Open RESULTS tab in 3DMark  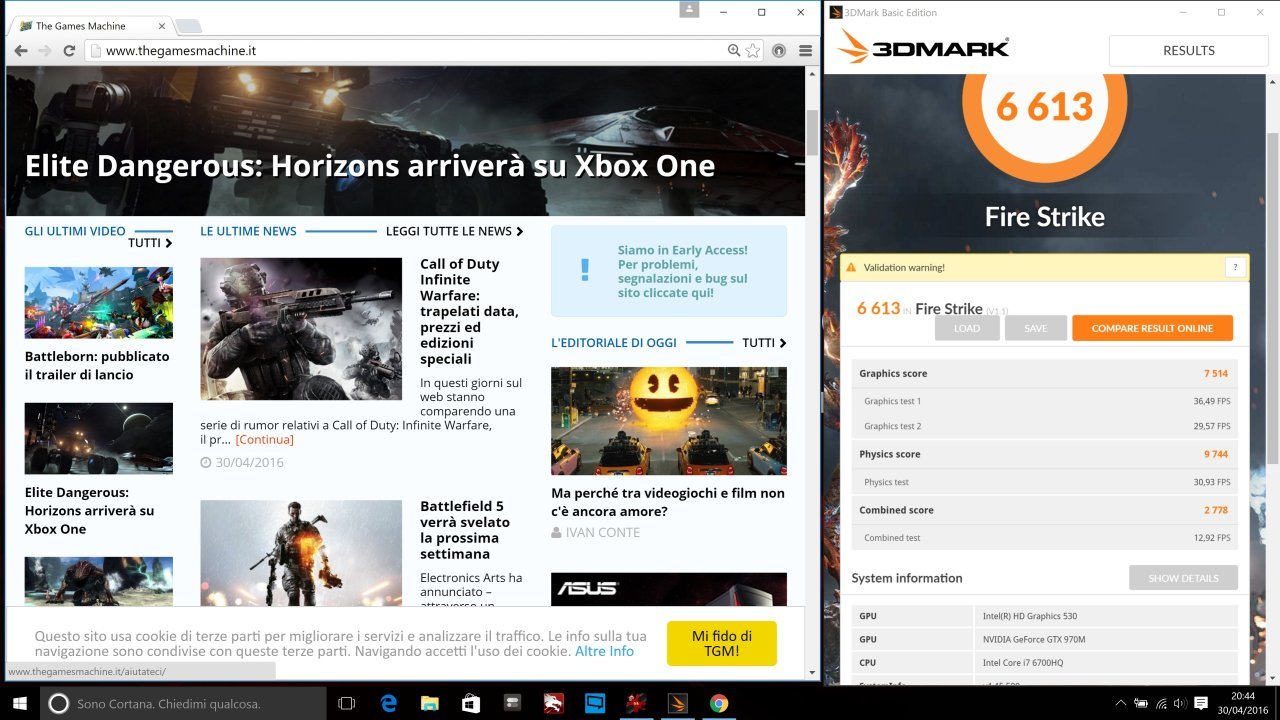(1189, 50)
